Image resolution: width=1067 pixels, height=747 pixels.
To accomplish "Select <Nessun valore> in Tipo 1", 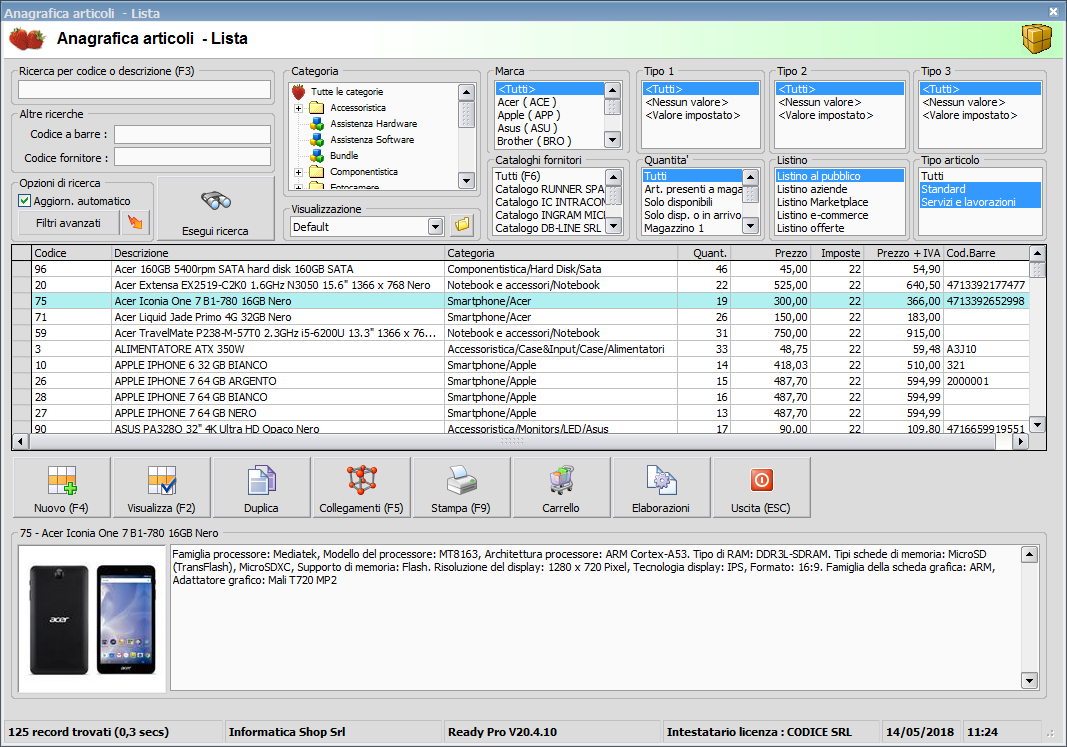I will [x=687, y=102].
